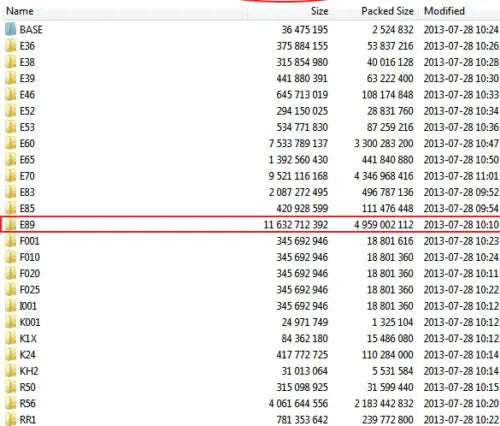Click the BASE folder name
The width and height of the screenshot is (500, 426).
pos(31,30)
